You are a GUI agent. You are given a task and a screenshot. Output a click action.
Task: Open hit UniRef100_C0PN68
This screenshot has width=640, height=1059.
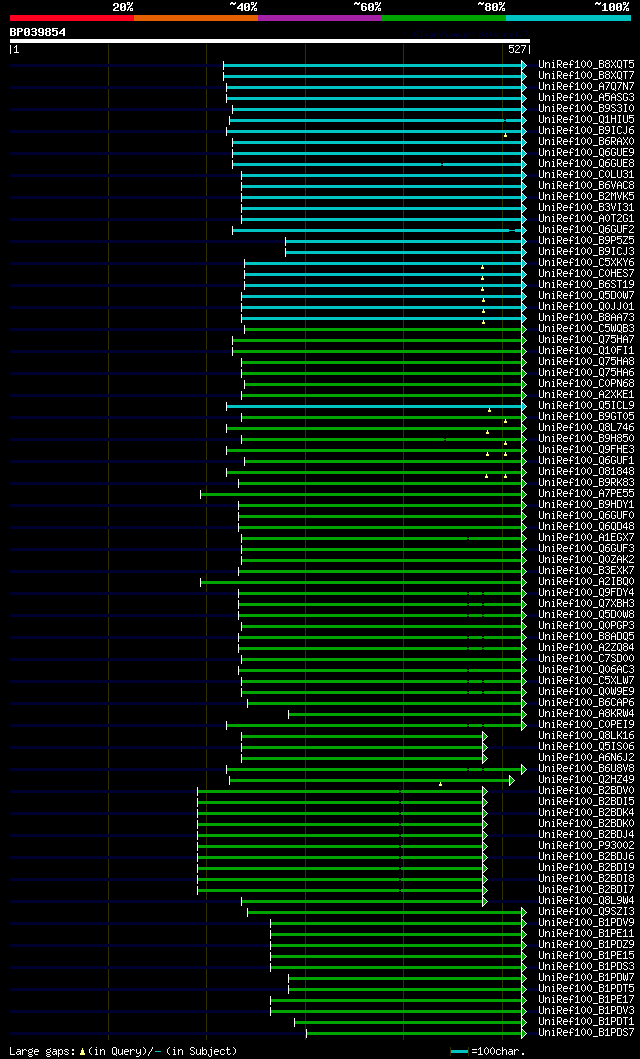(586, 384)
